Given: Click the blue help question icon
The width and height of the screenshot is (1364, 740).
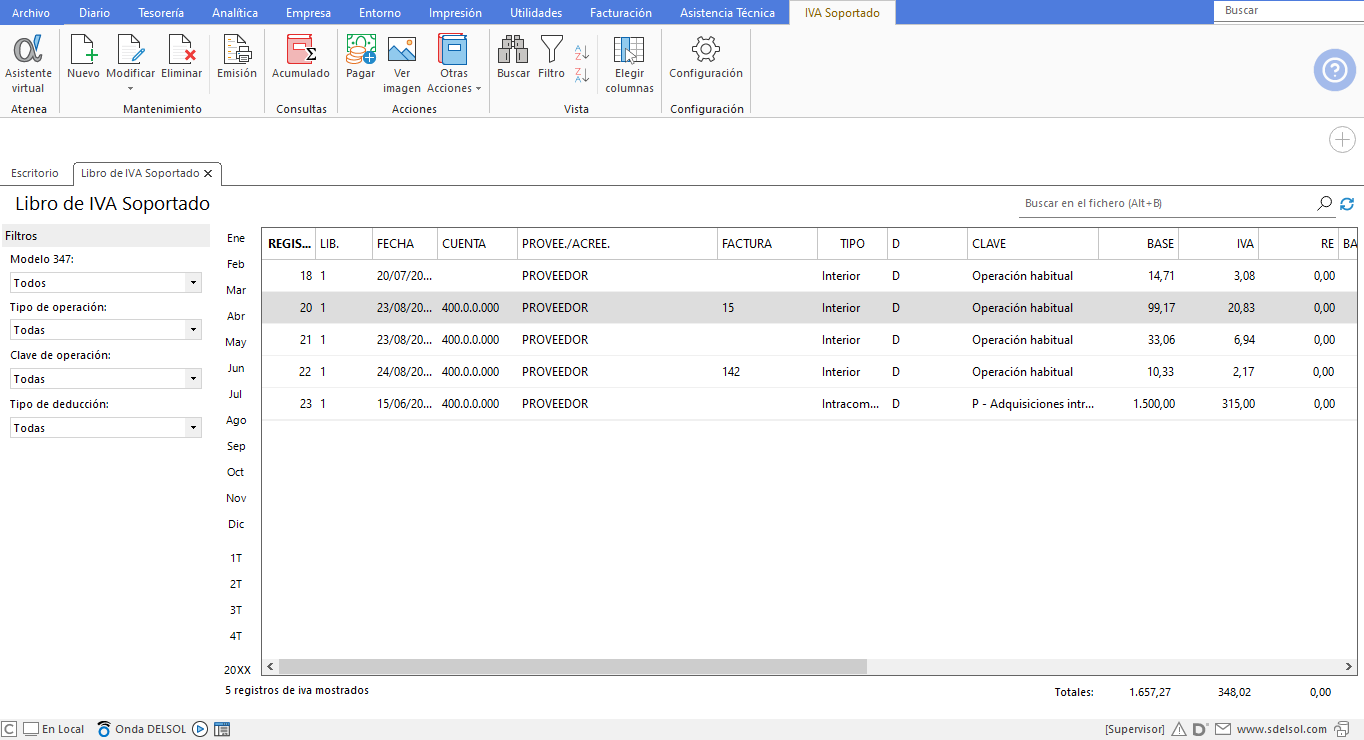Looking at the screenshot, I should point(1335,70).
